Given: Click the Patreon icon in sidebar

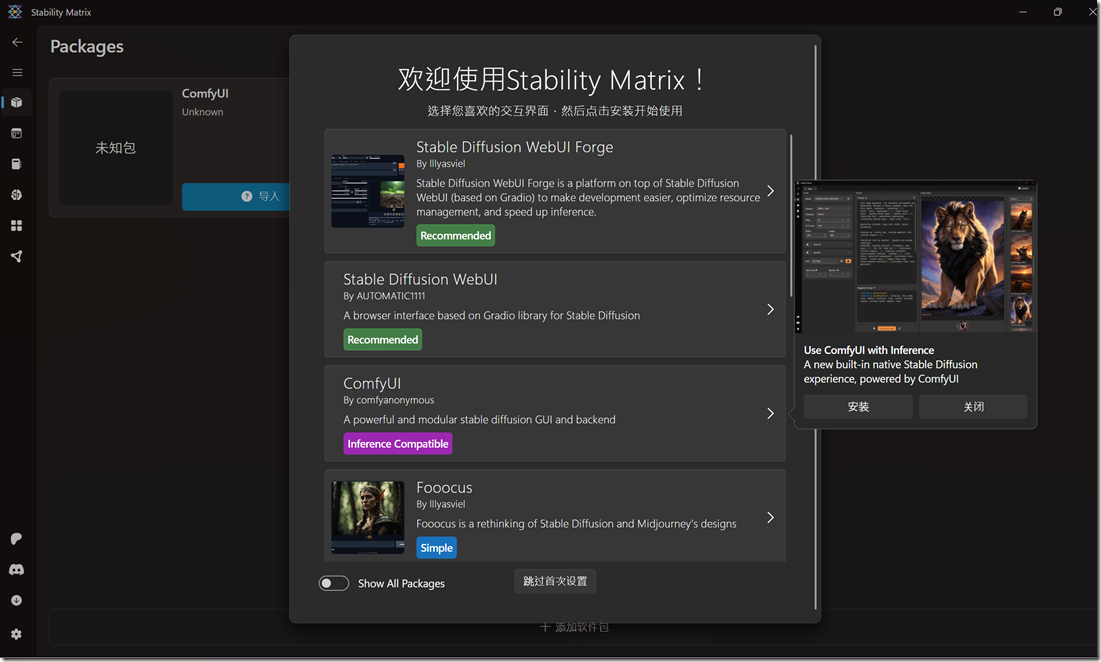Looking at the screenshot, I should pyautogui.click(x=17, y=538).
